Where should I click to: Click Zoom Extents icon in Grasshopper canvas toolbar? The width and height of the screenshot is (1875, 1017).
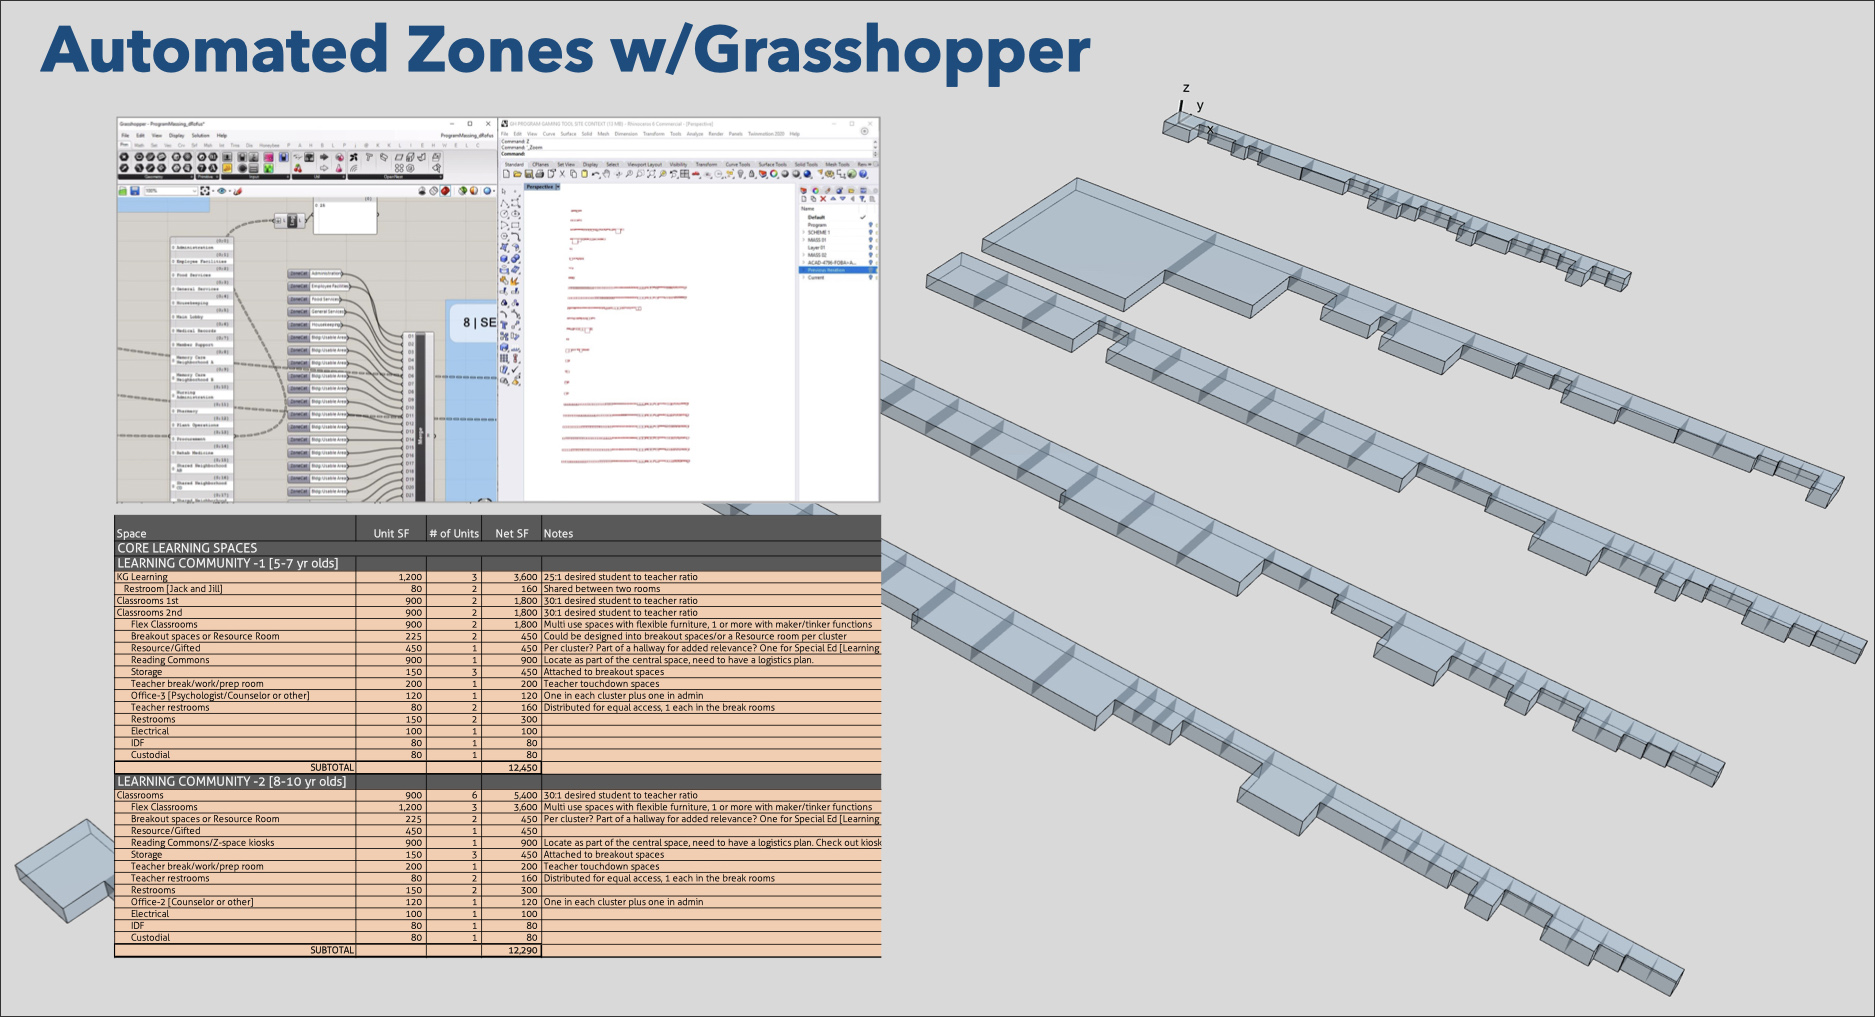(x=205, y=191)
